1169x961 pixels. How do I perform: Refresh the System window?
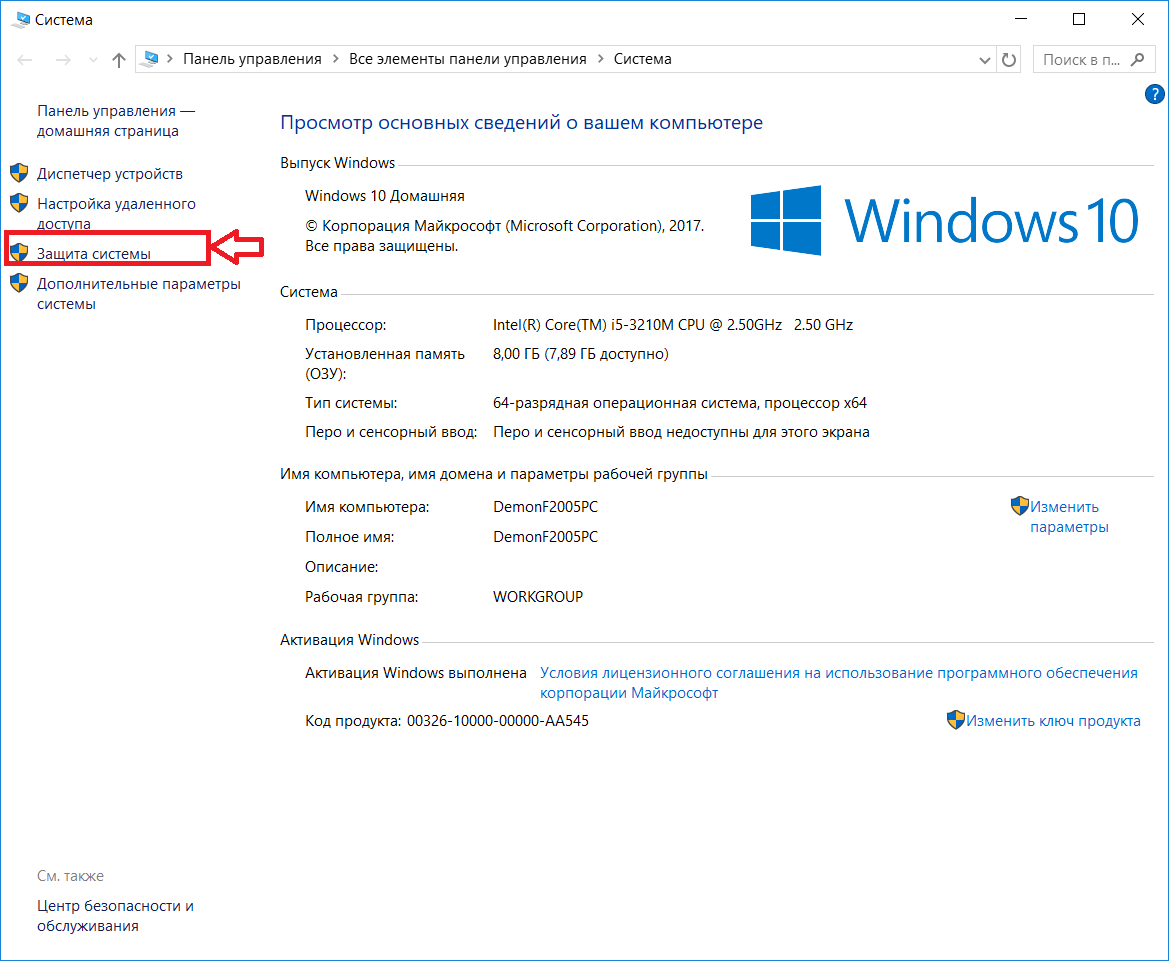coord(1009,60)
